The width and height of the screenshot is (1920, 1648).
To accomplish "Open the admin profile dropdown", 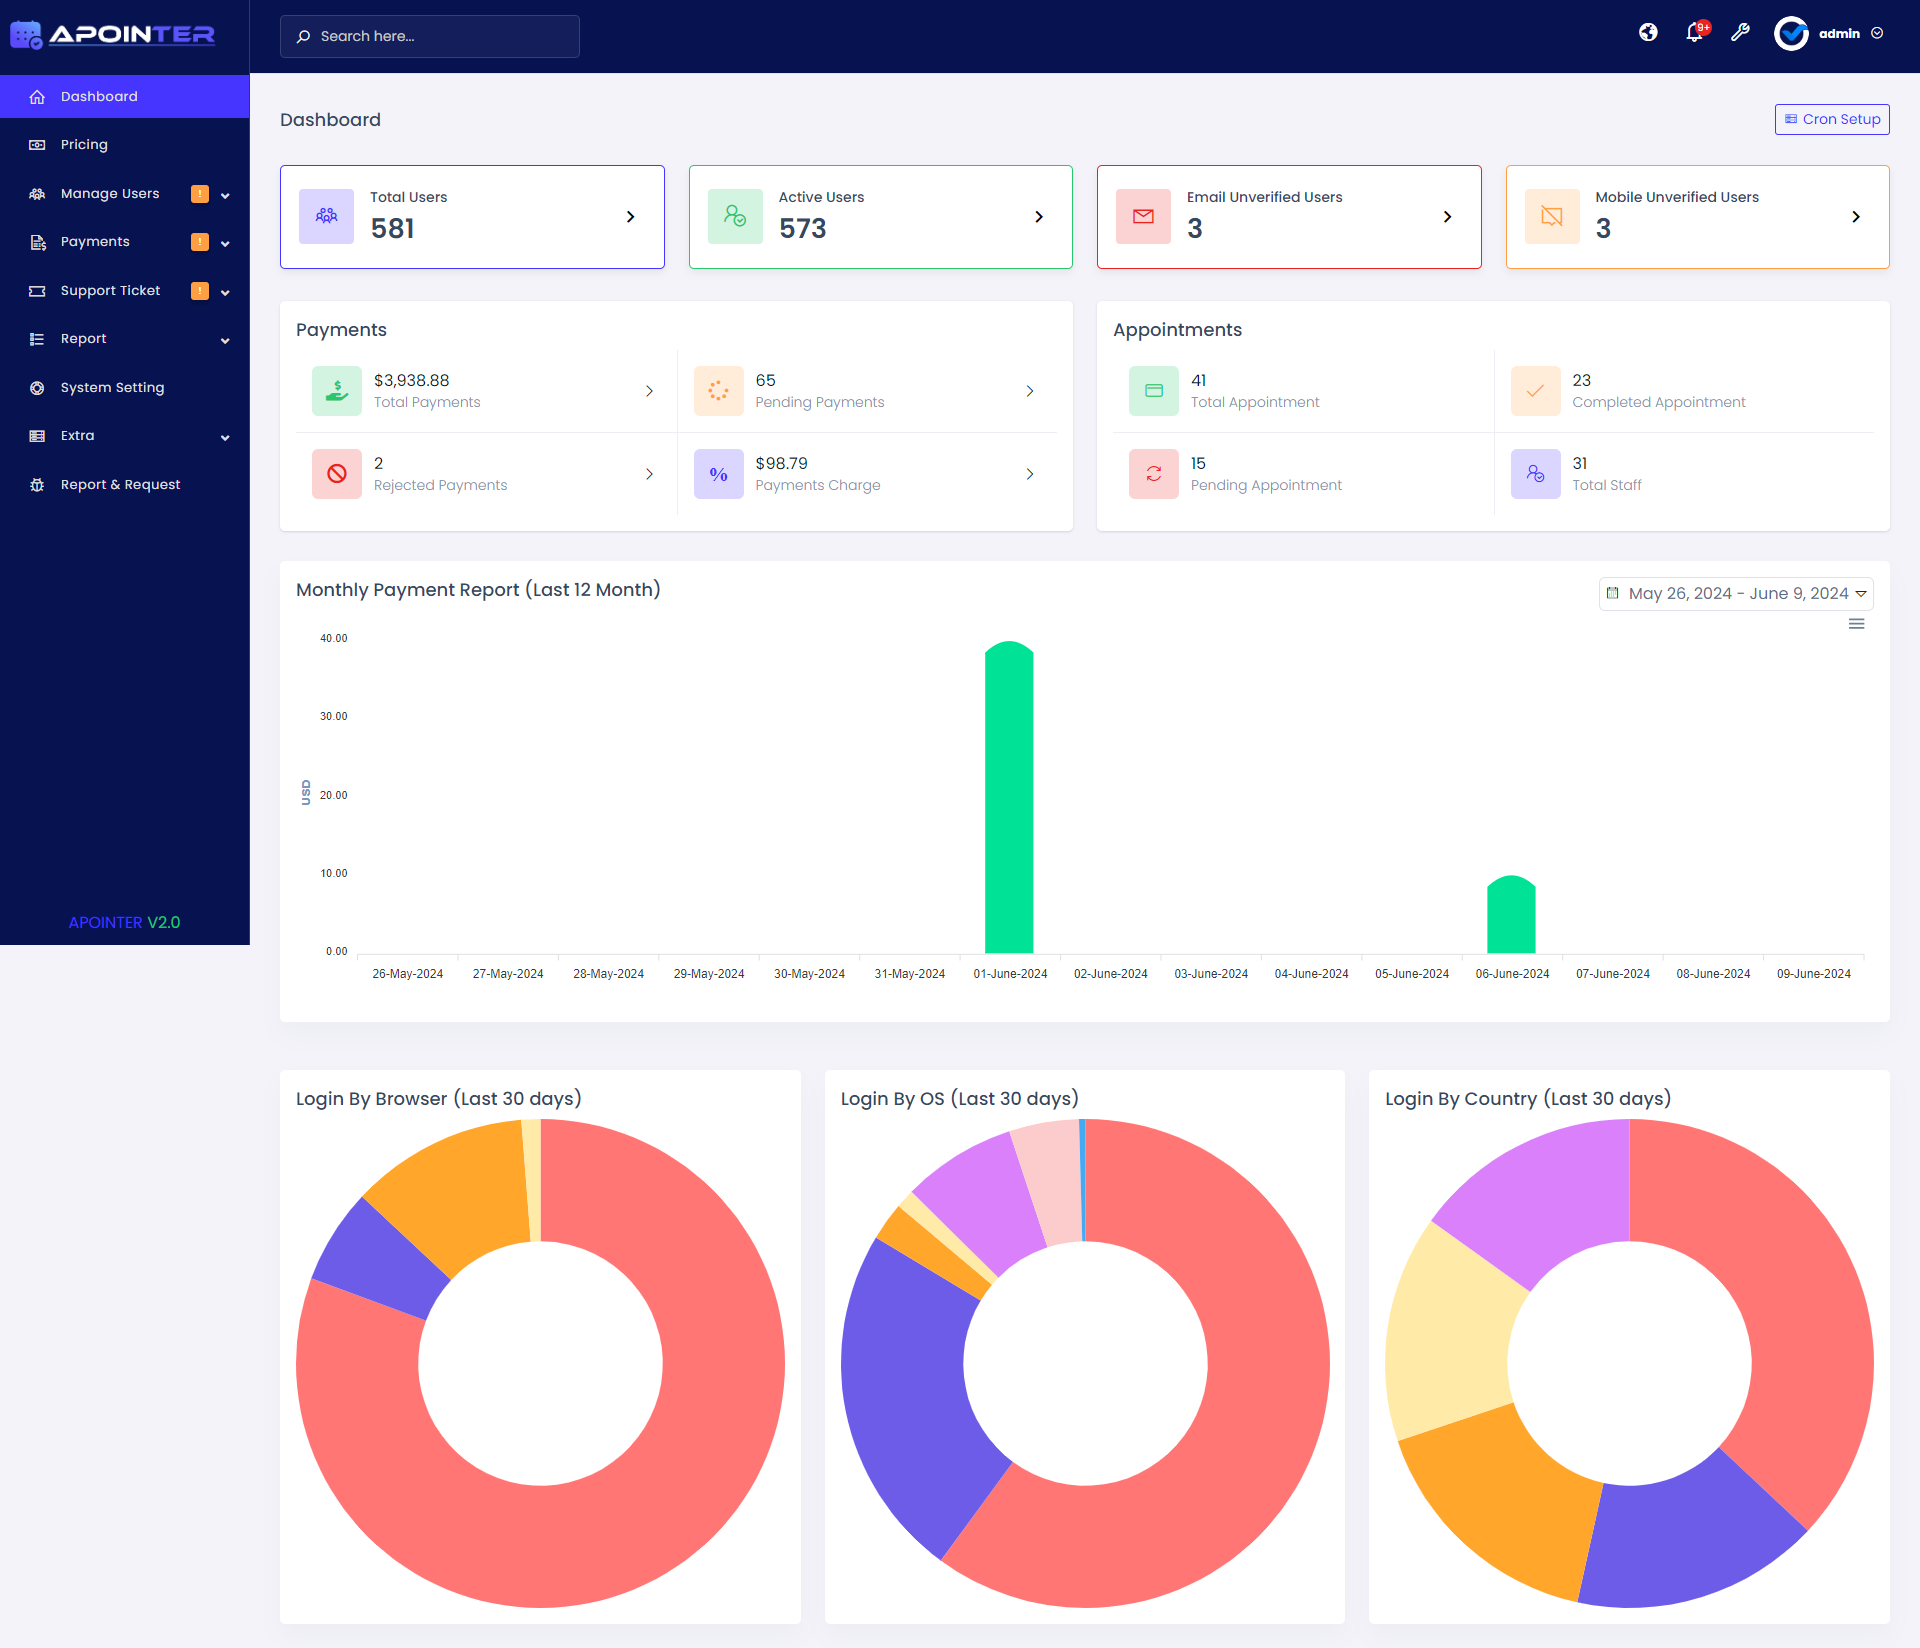I will pyautogui.click(x=1830, y=34).
